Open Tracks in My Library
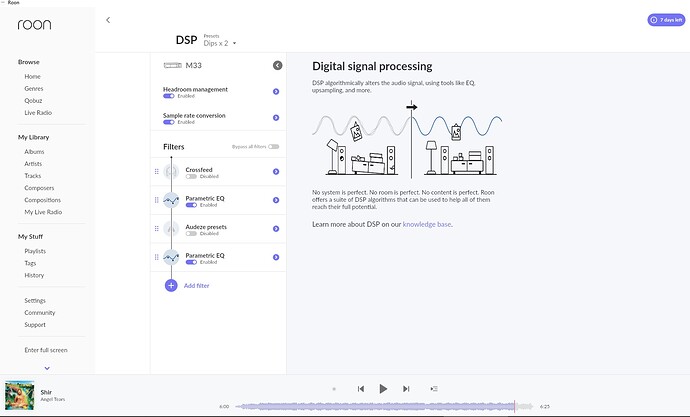The width and height of the screenshot is (690, 417). click(33, 176)
